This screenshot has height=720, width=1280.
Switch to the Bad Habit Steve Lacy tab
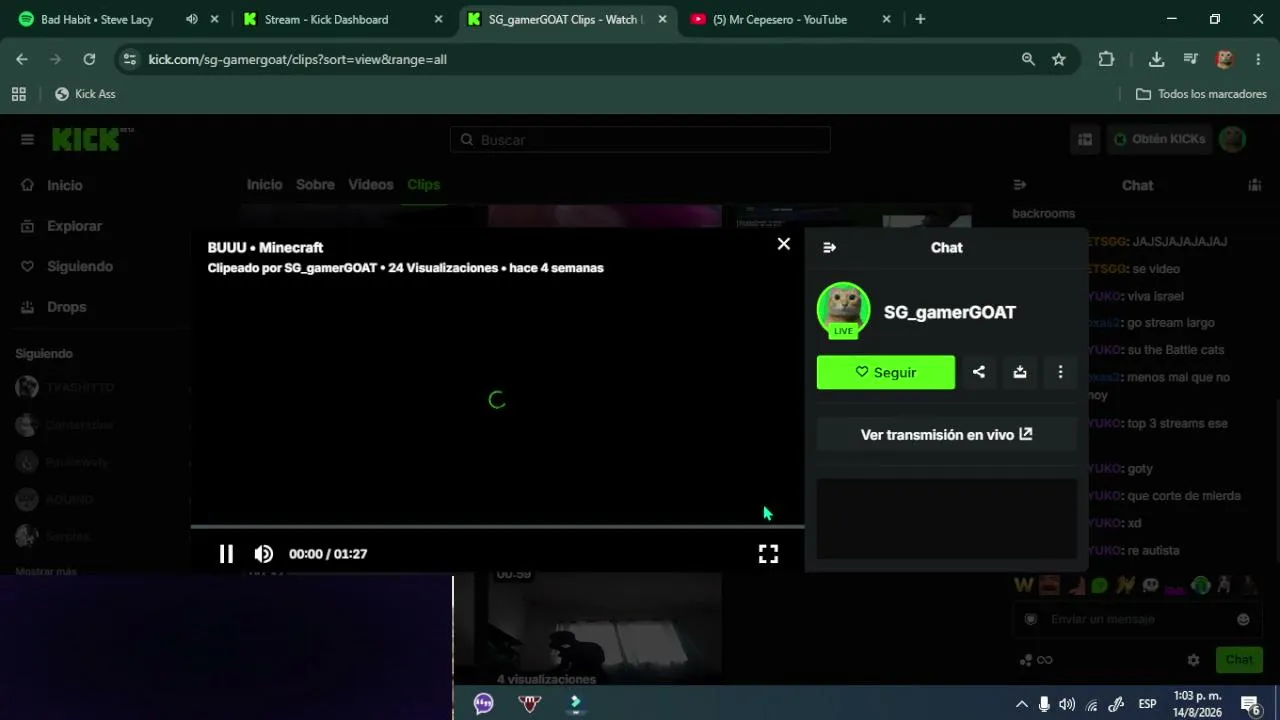96,19
